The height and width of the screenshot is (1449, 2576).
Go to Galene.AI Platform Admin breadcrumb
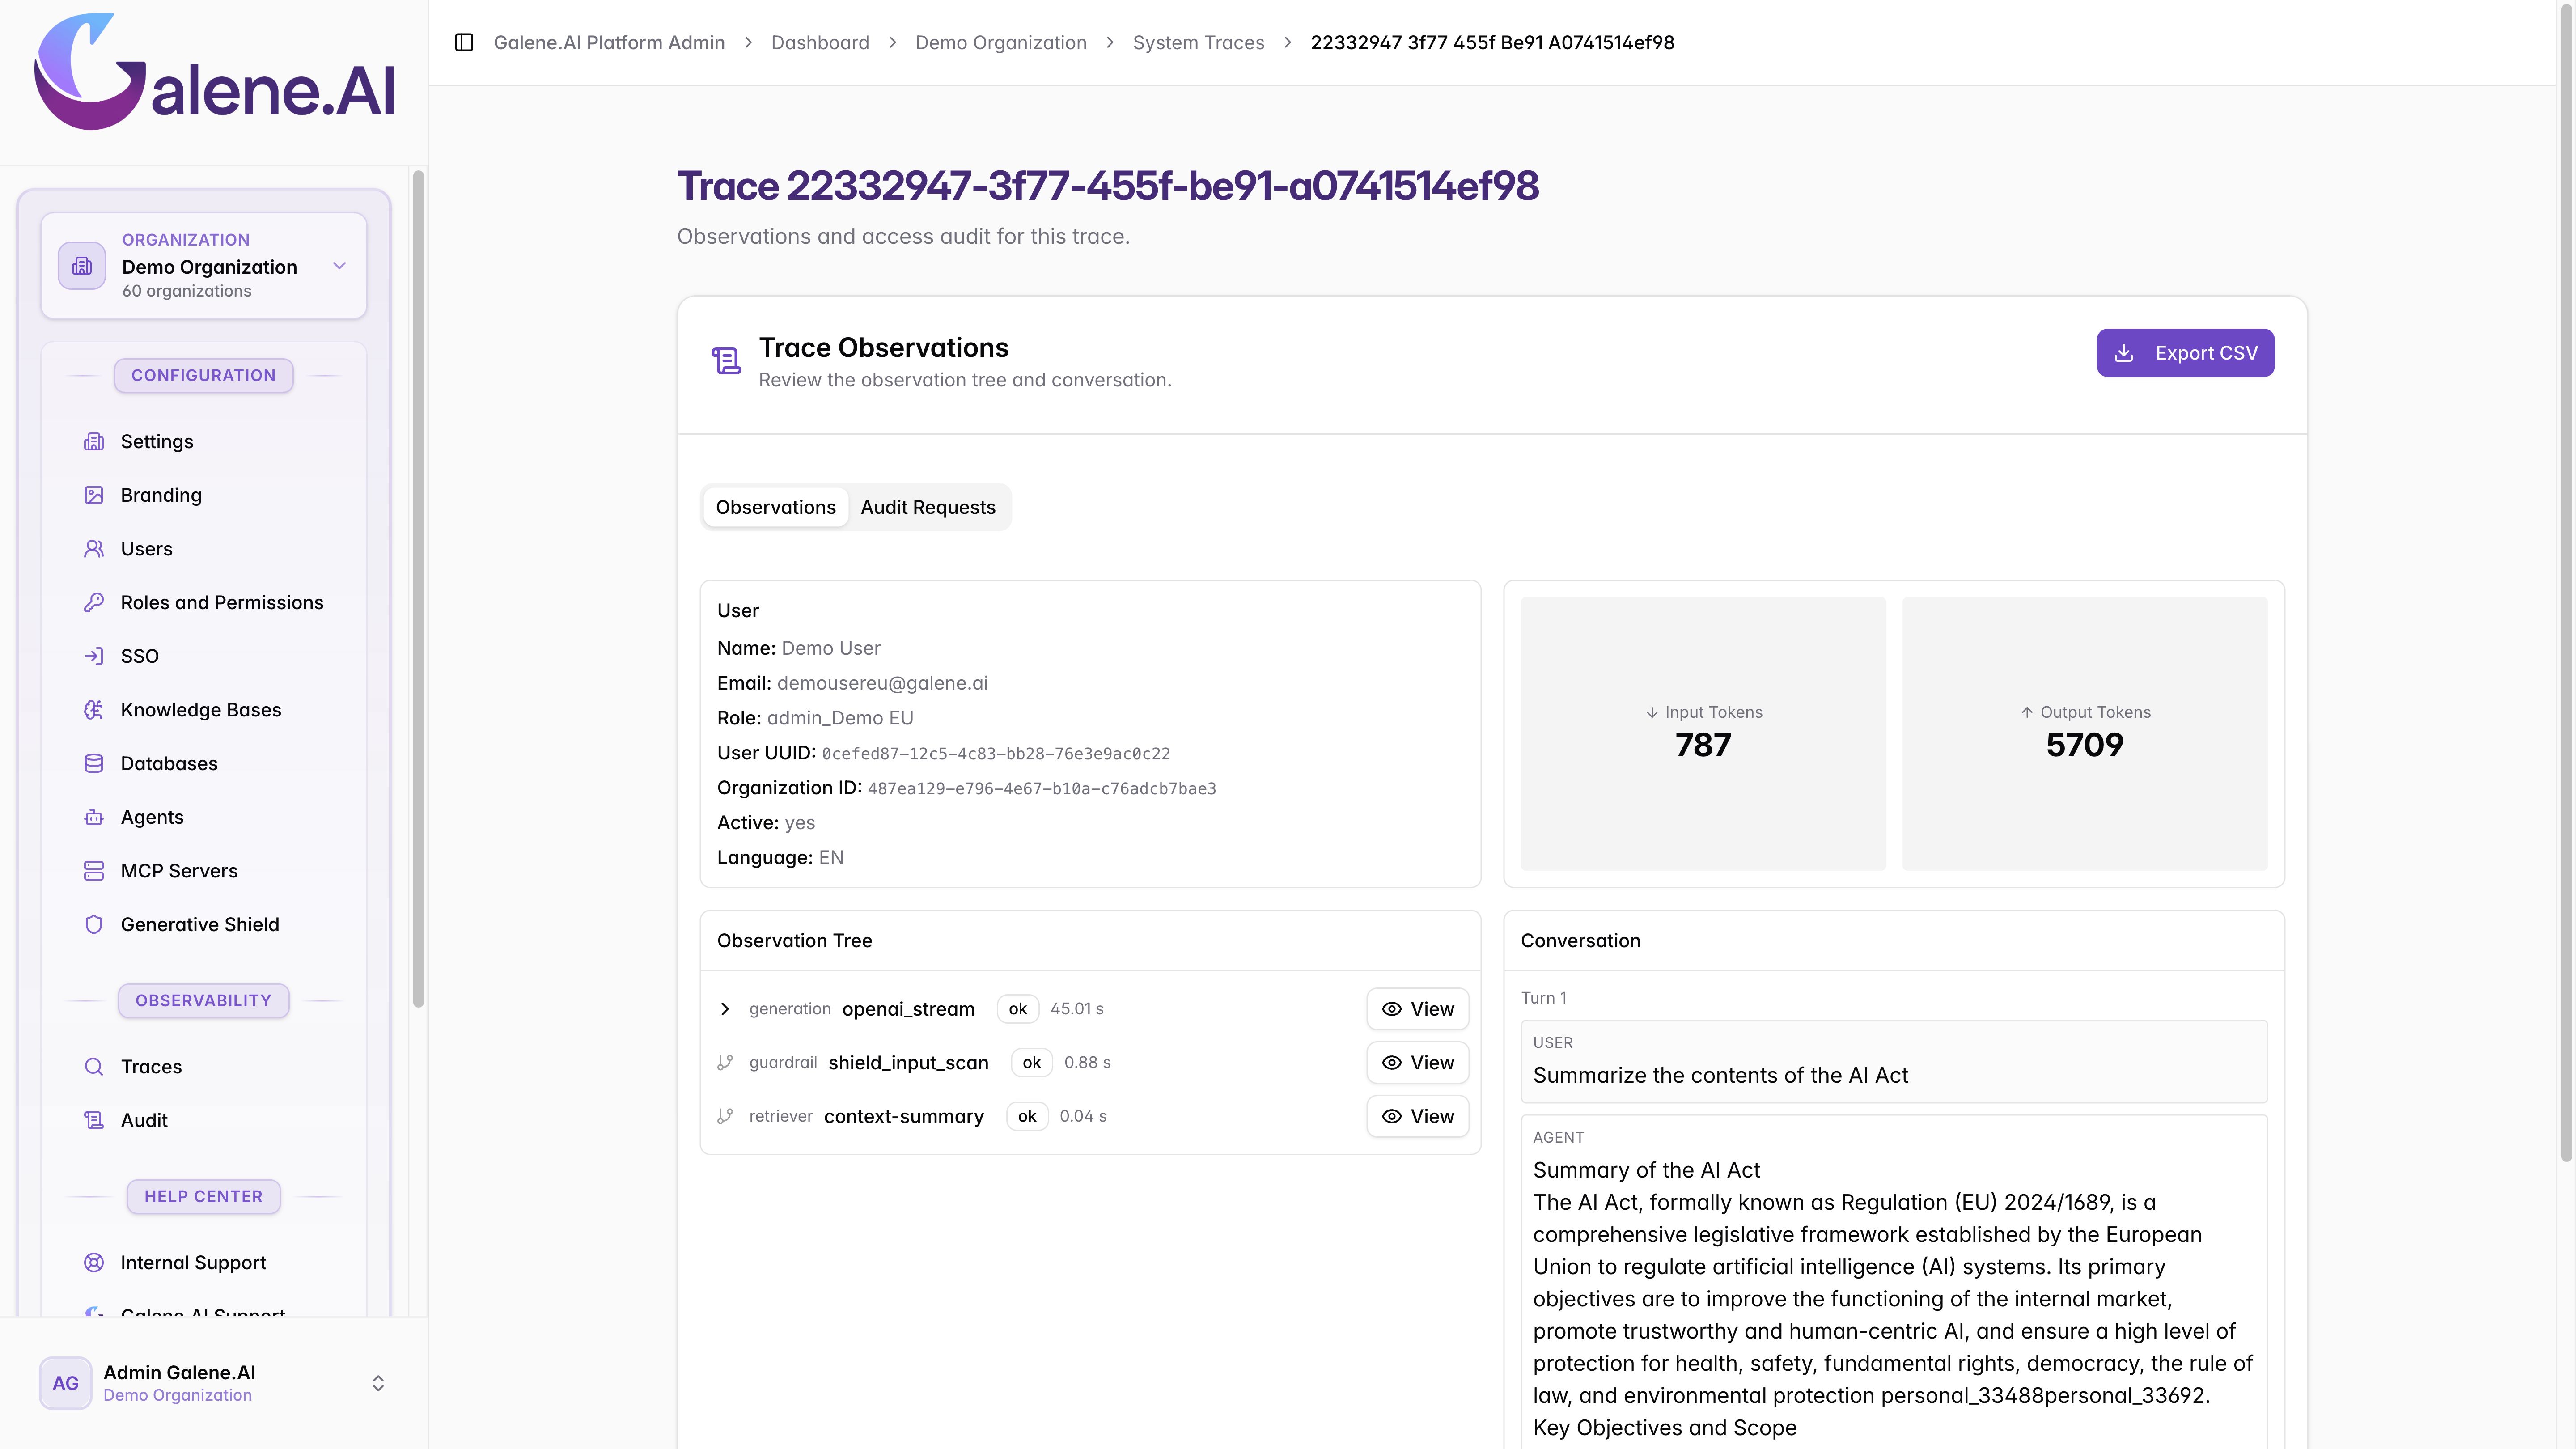tap(609, 42)
